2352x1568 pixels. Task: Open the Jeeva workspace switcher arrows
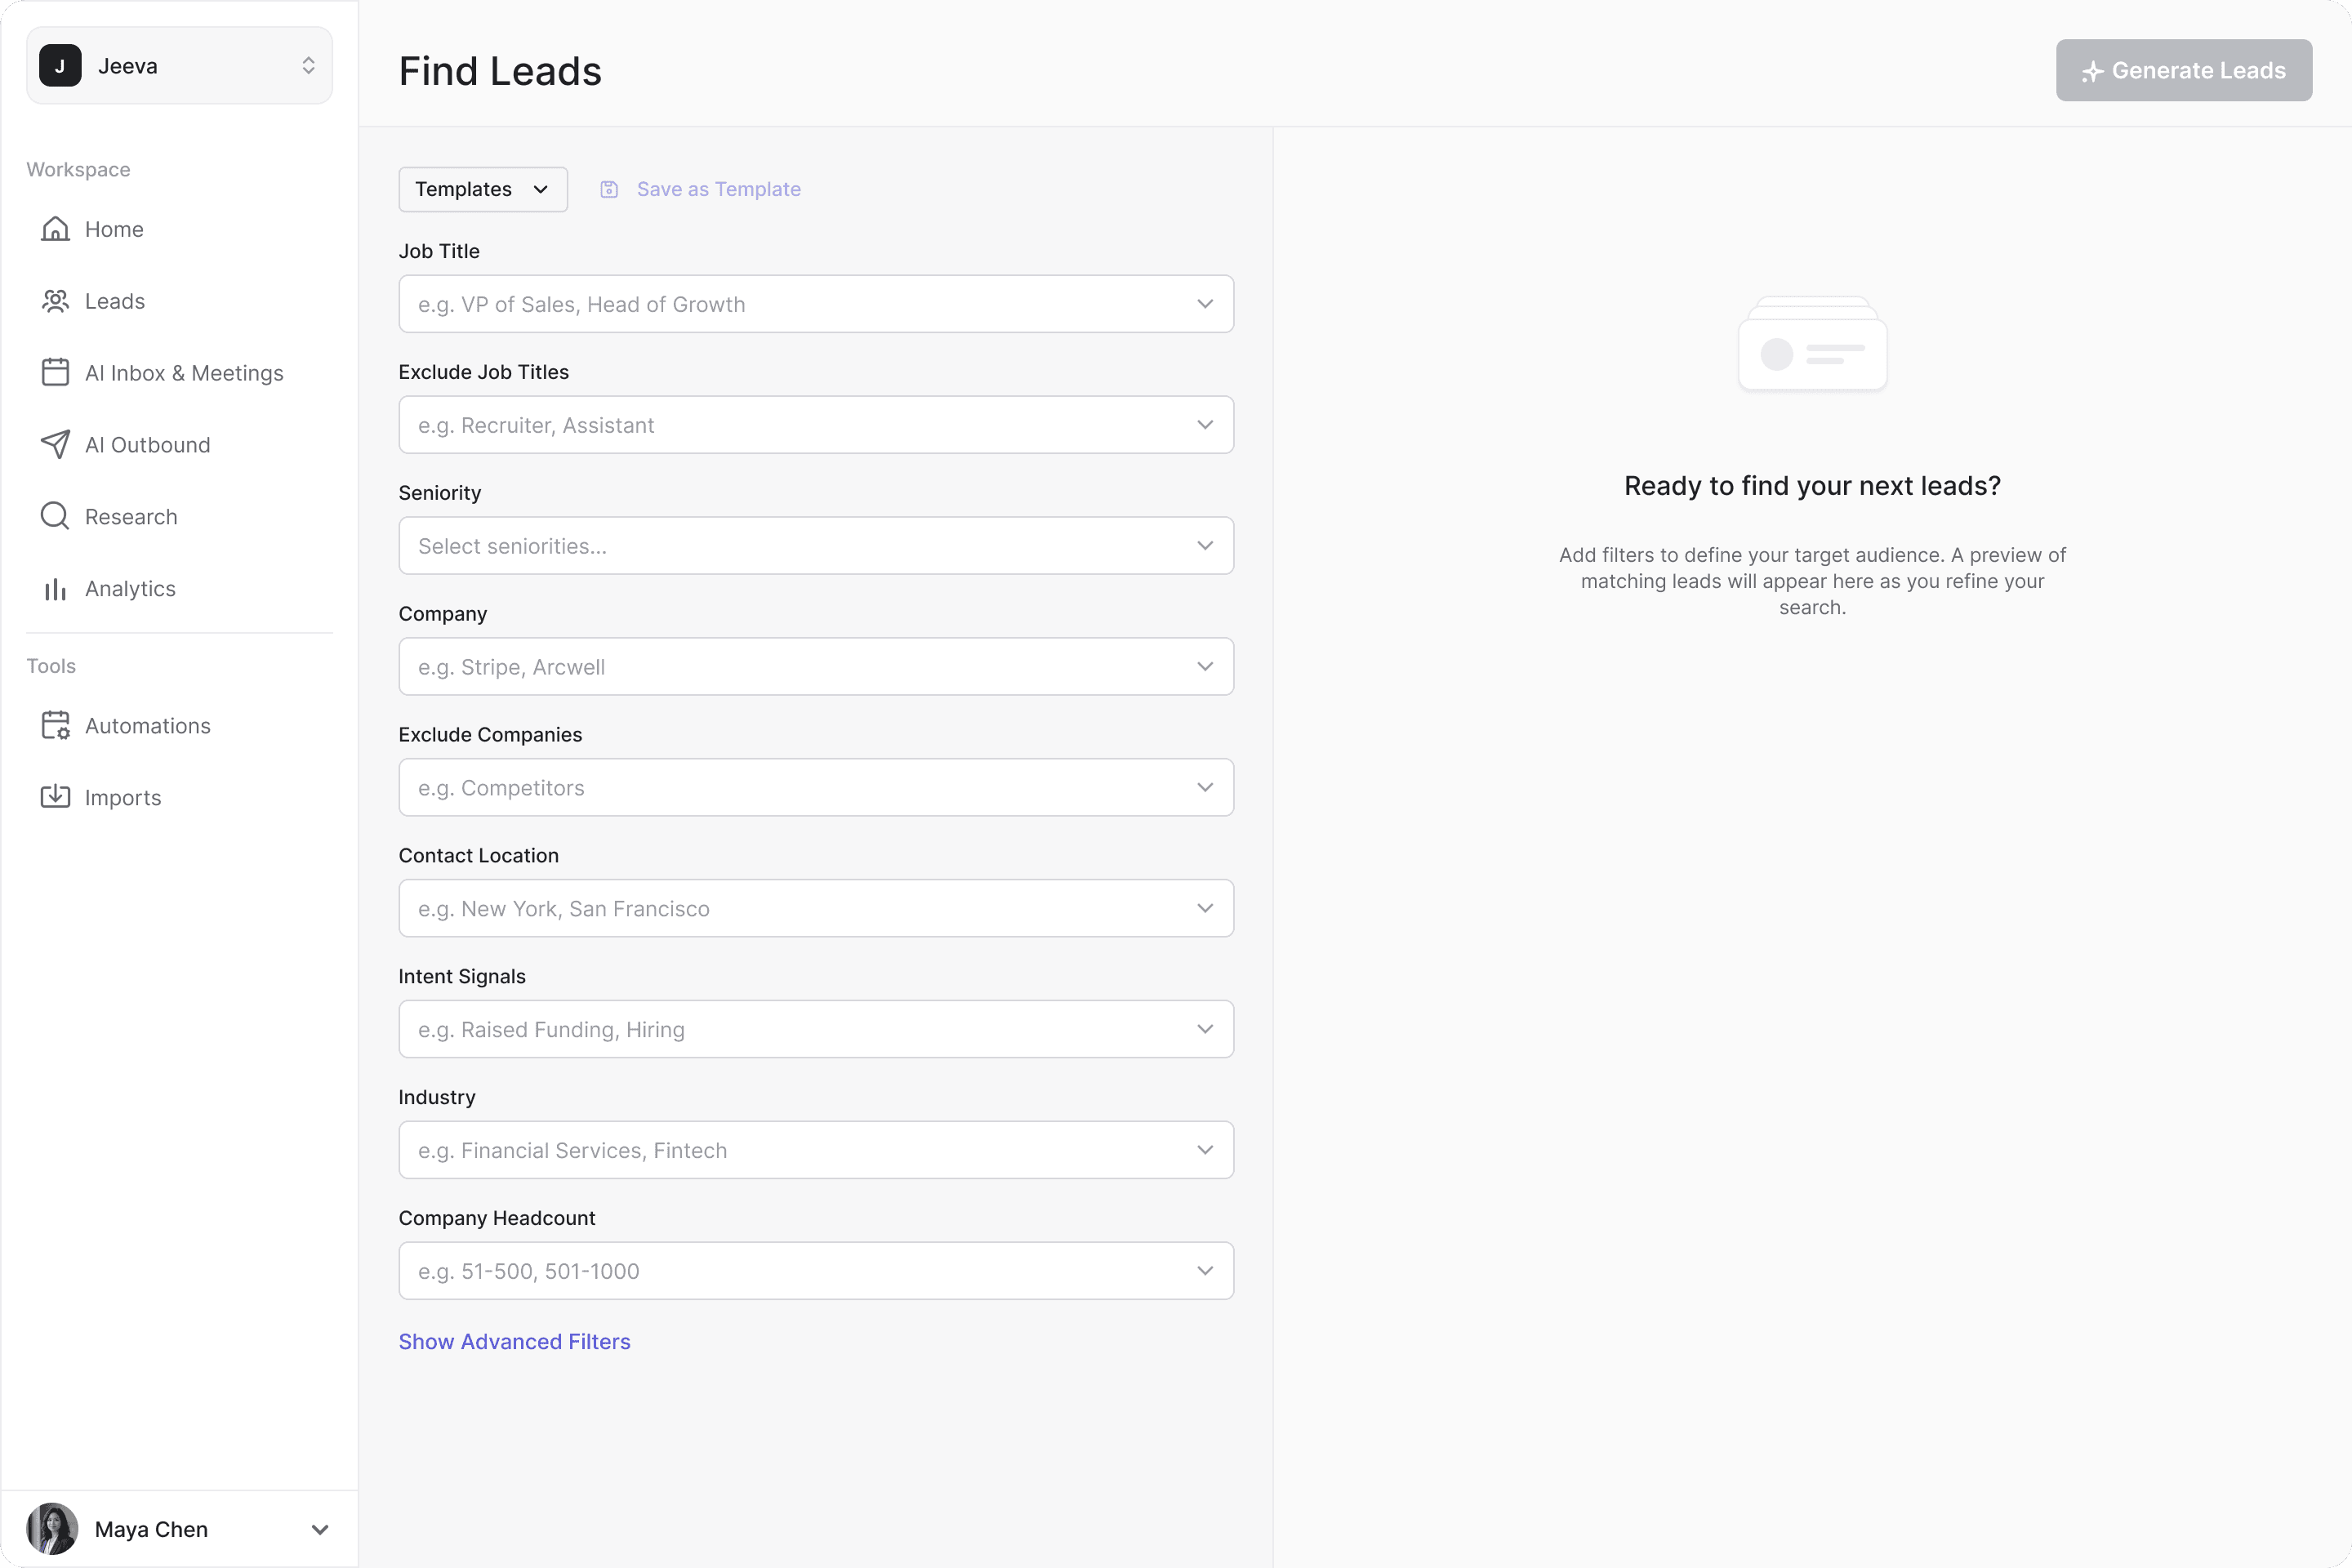[308, 66]
